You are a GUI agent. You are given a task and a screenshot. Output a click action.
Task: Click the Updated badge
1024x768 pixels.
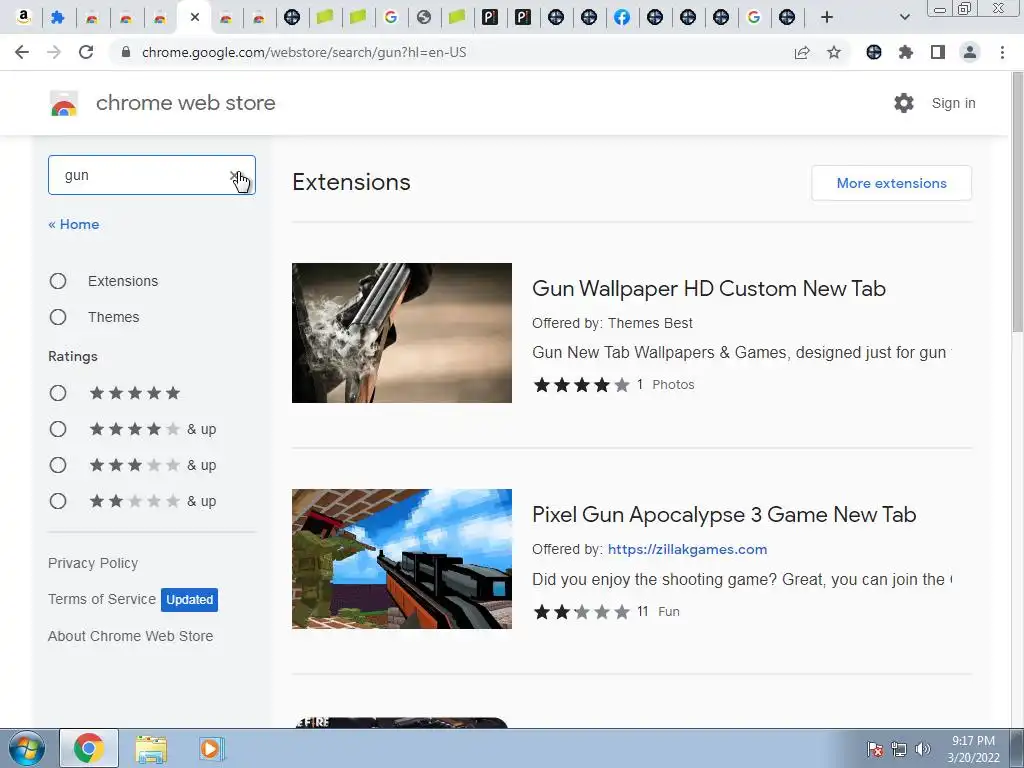pos(189,600)
